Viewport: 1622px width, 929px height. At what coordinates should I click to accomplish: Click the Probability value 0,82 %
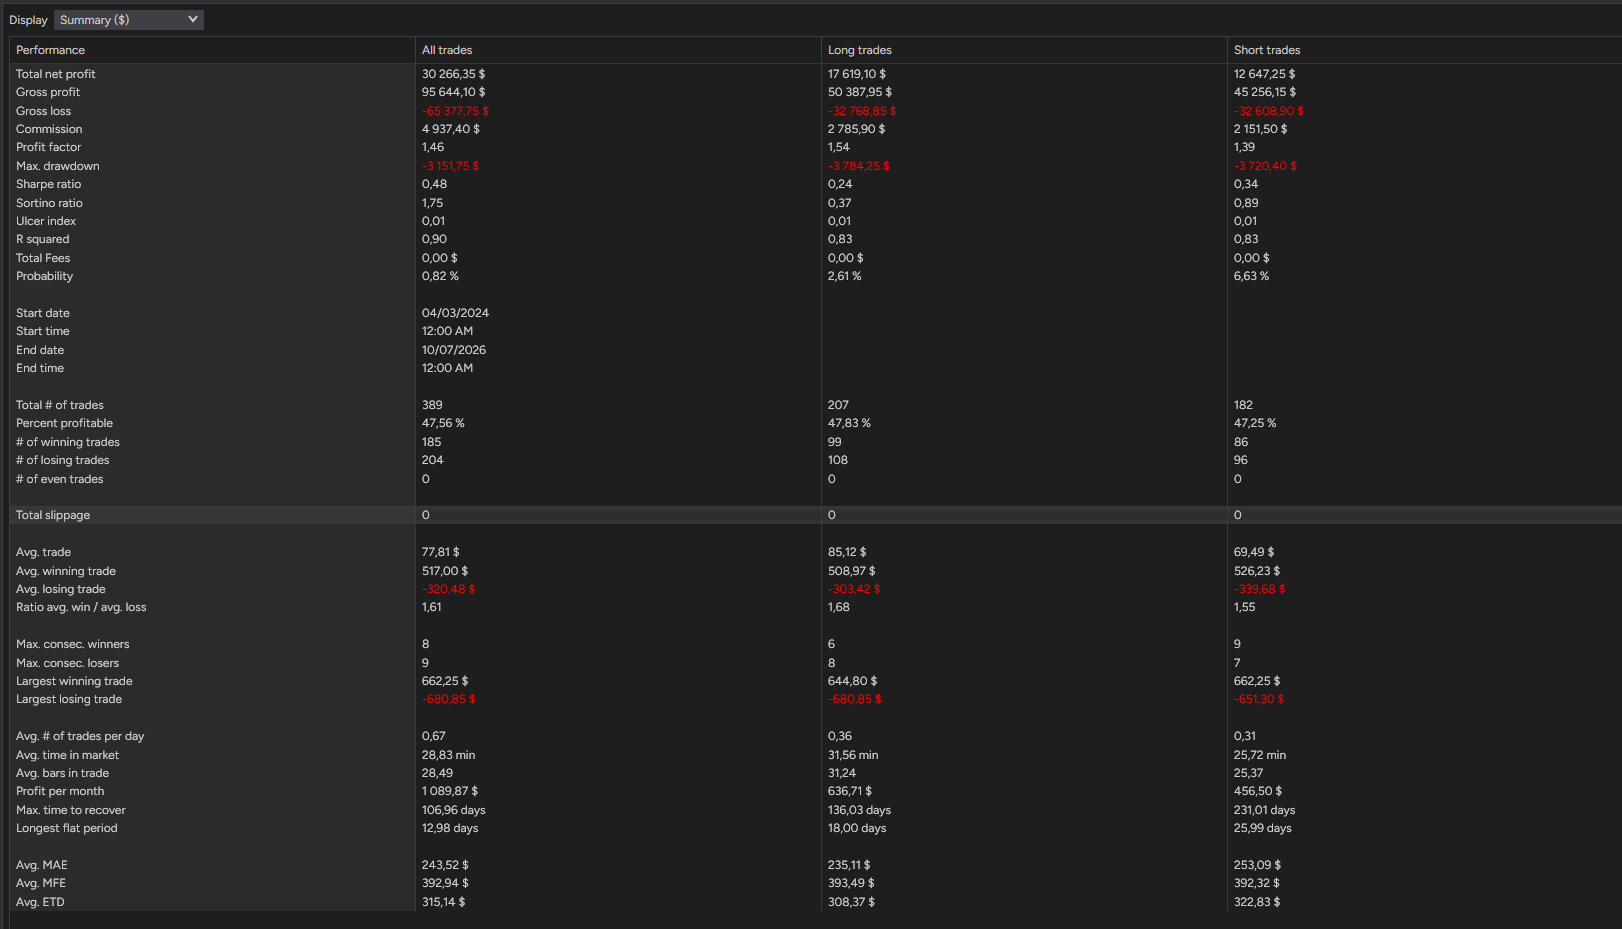(440, 276)
